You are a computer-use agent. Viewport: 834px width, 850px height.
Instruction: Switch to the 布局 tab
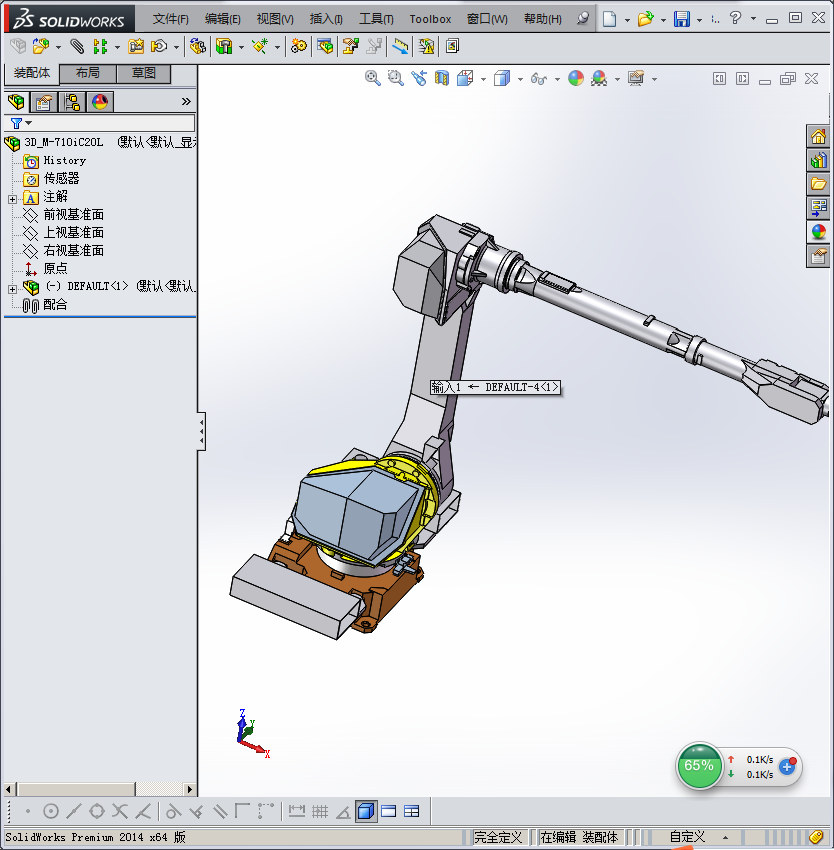click(x=88, y=73)
